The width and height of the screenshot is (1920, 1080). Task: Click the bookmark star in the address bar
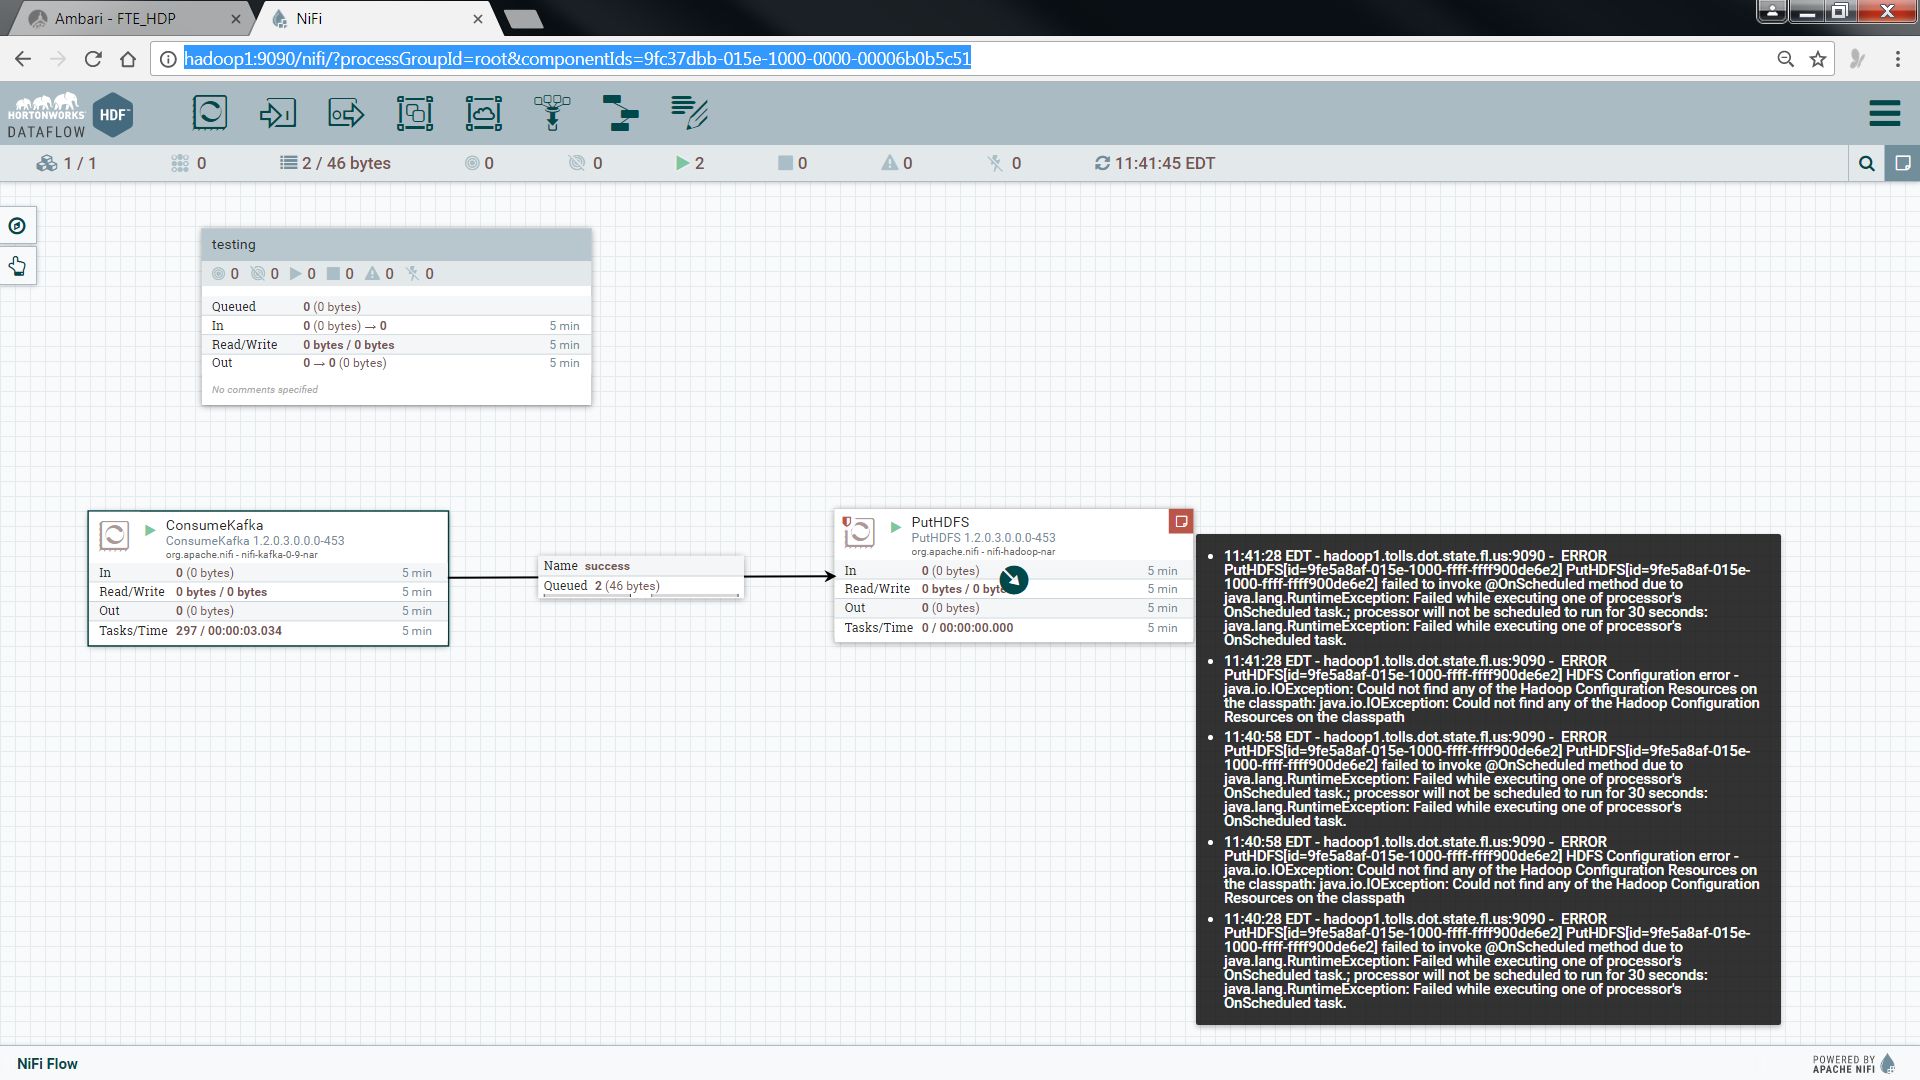click(x=1818, y=59)
